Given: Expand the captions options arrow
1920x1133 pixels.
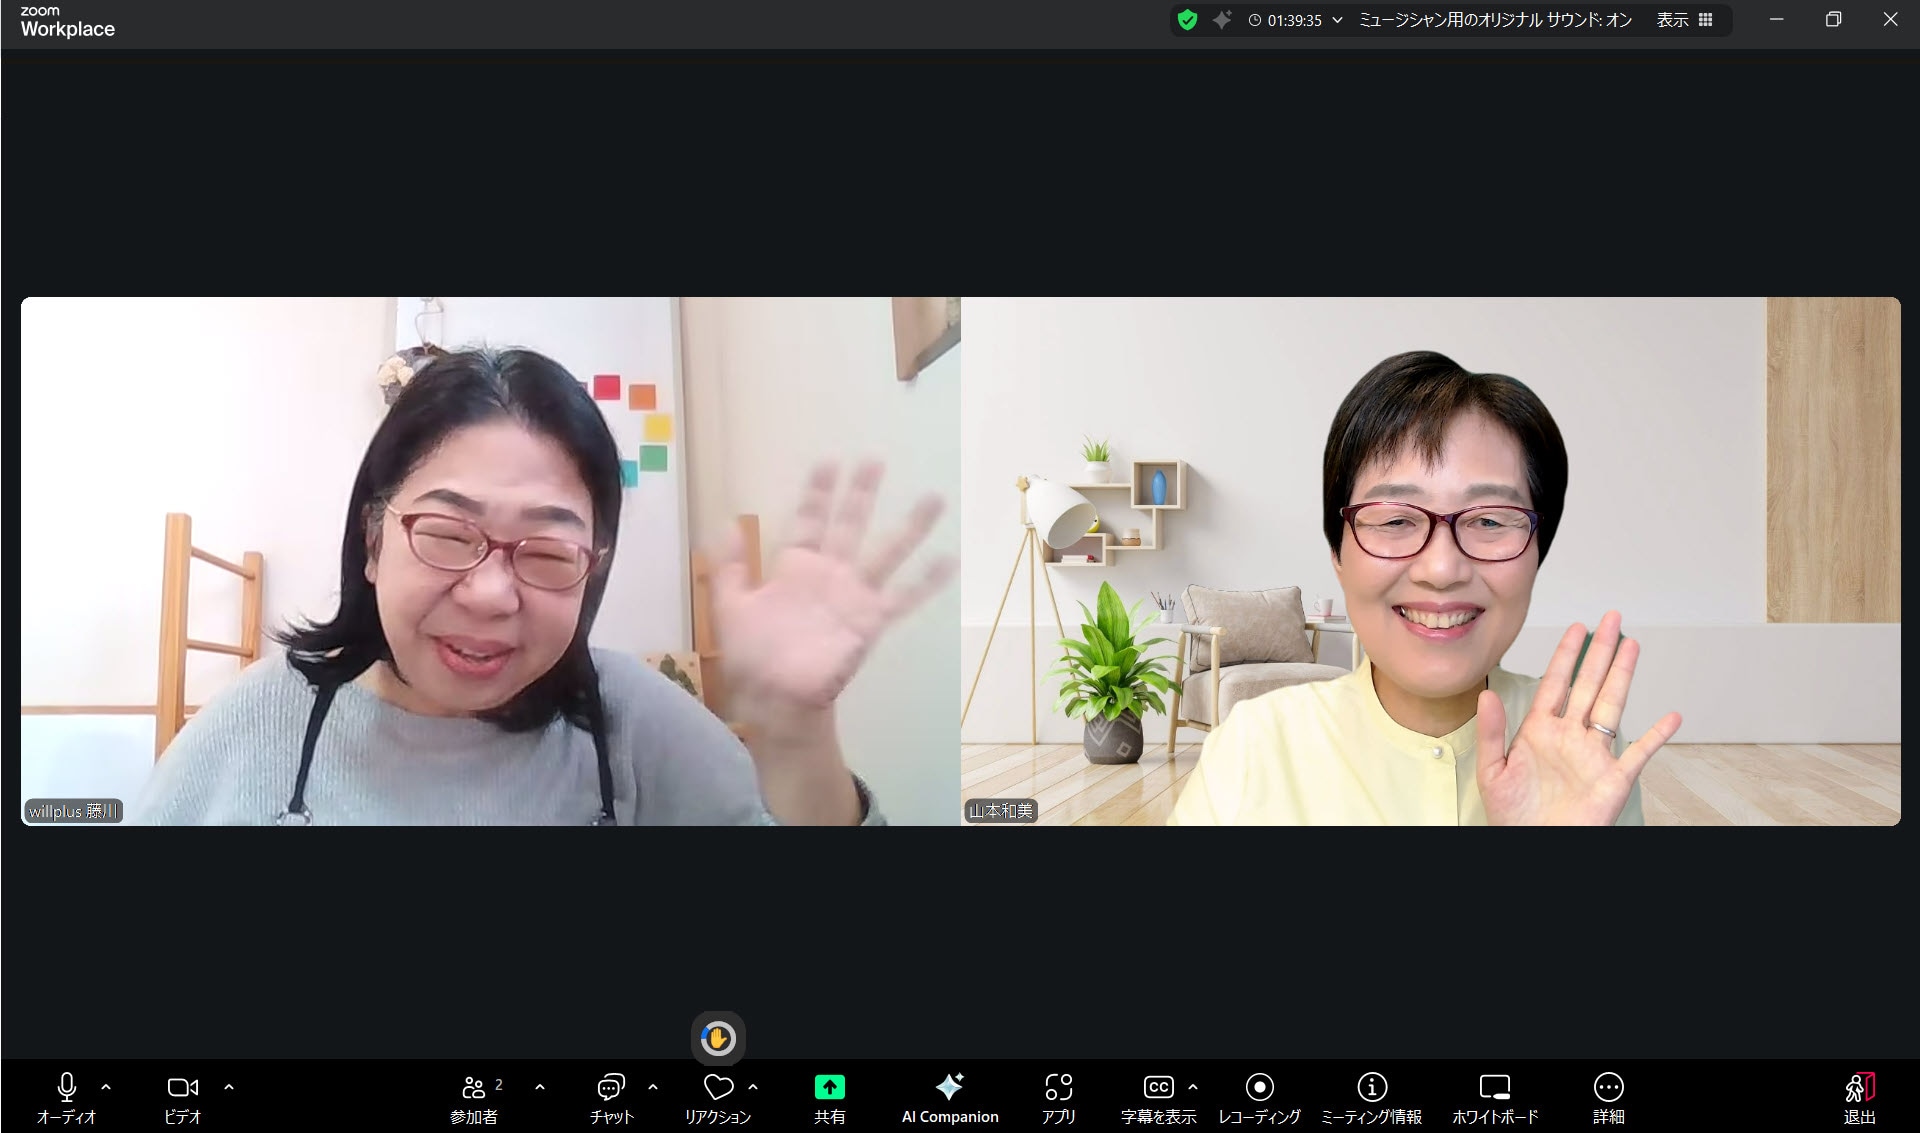Looking at the screenshot, I should 1193,1087.
